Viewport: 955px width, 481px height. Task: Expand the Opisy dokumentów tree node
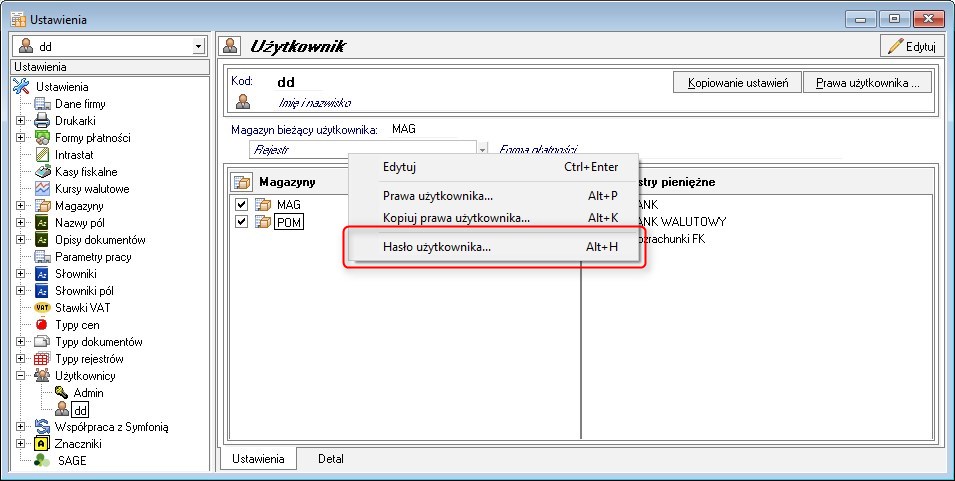coord(21,240)
